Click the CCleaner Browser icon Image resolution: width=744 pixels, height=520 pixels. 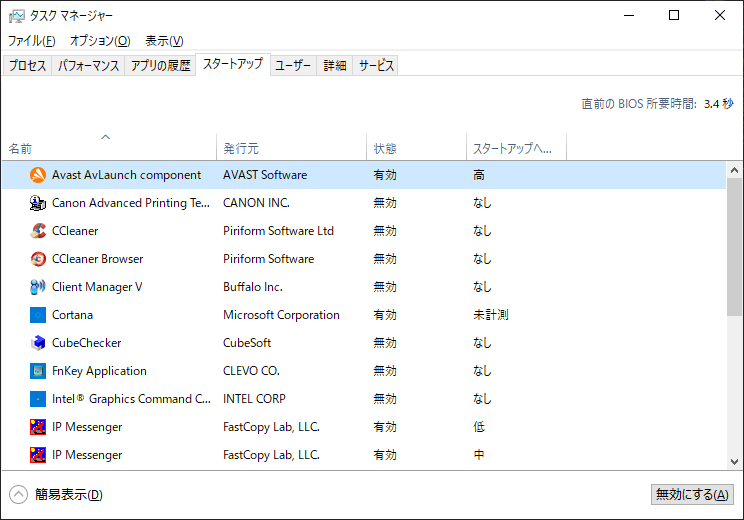pyautogui.click(x=38, y=259)
